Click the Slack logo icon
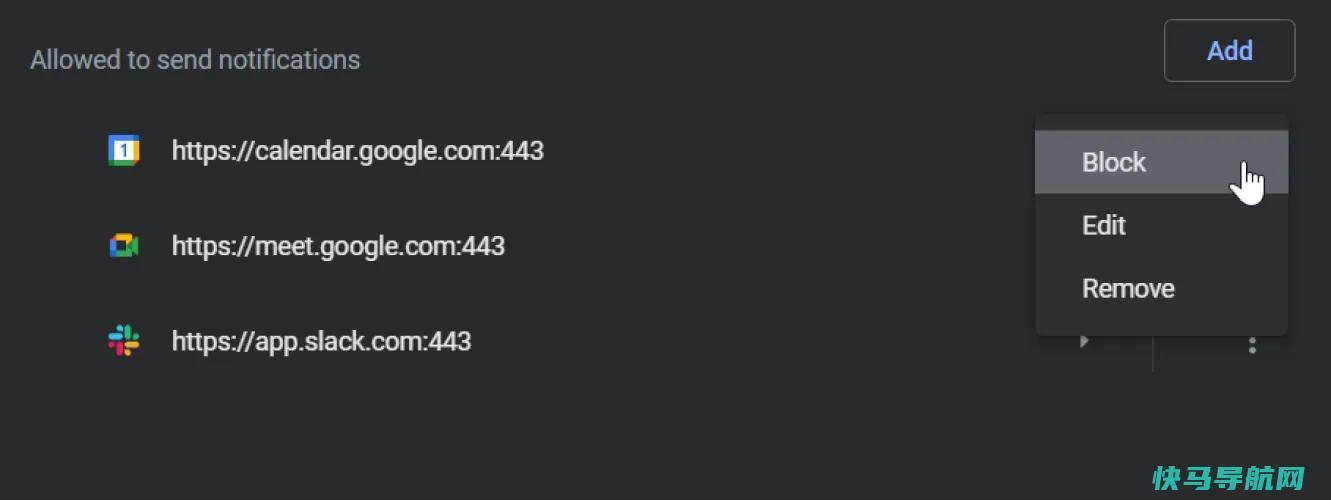 [x=124, y=341]
